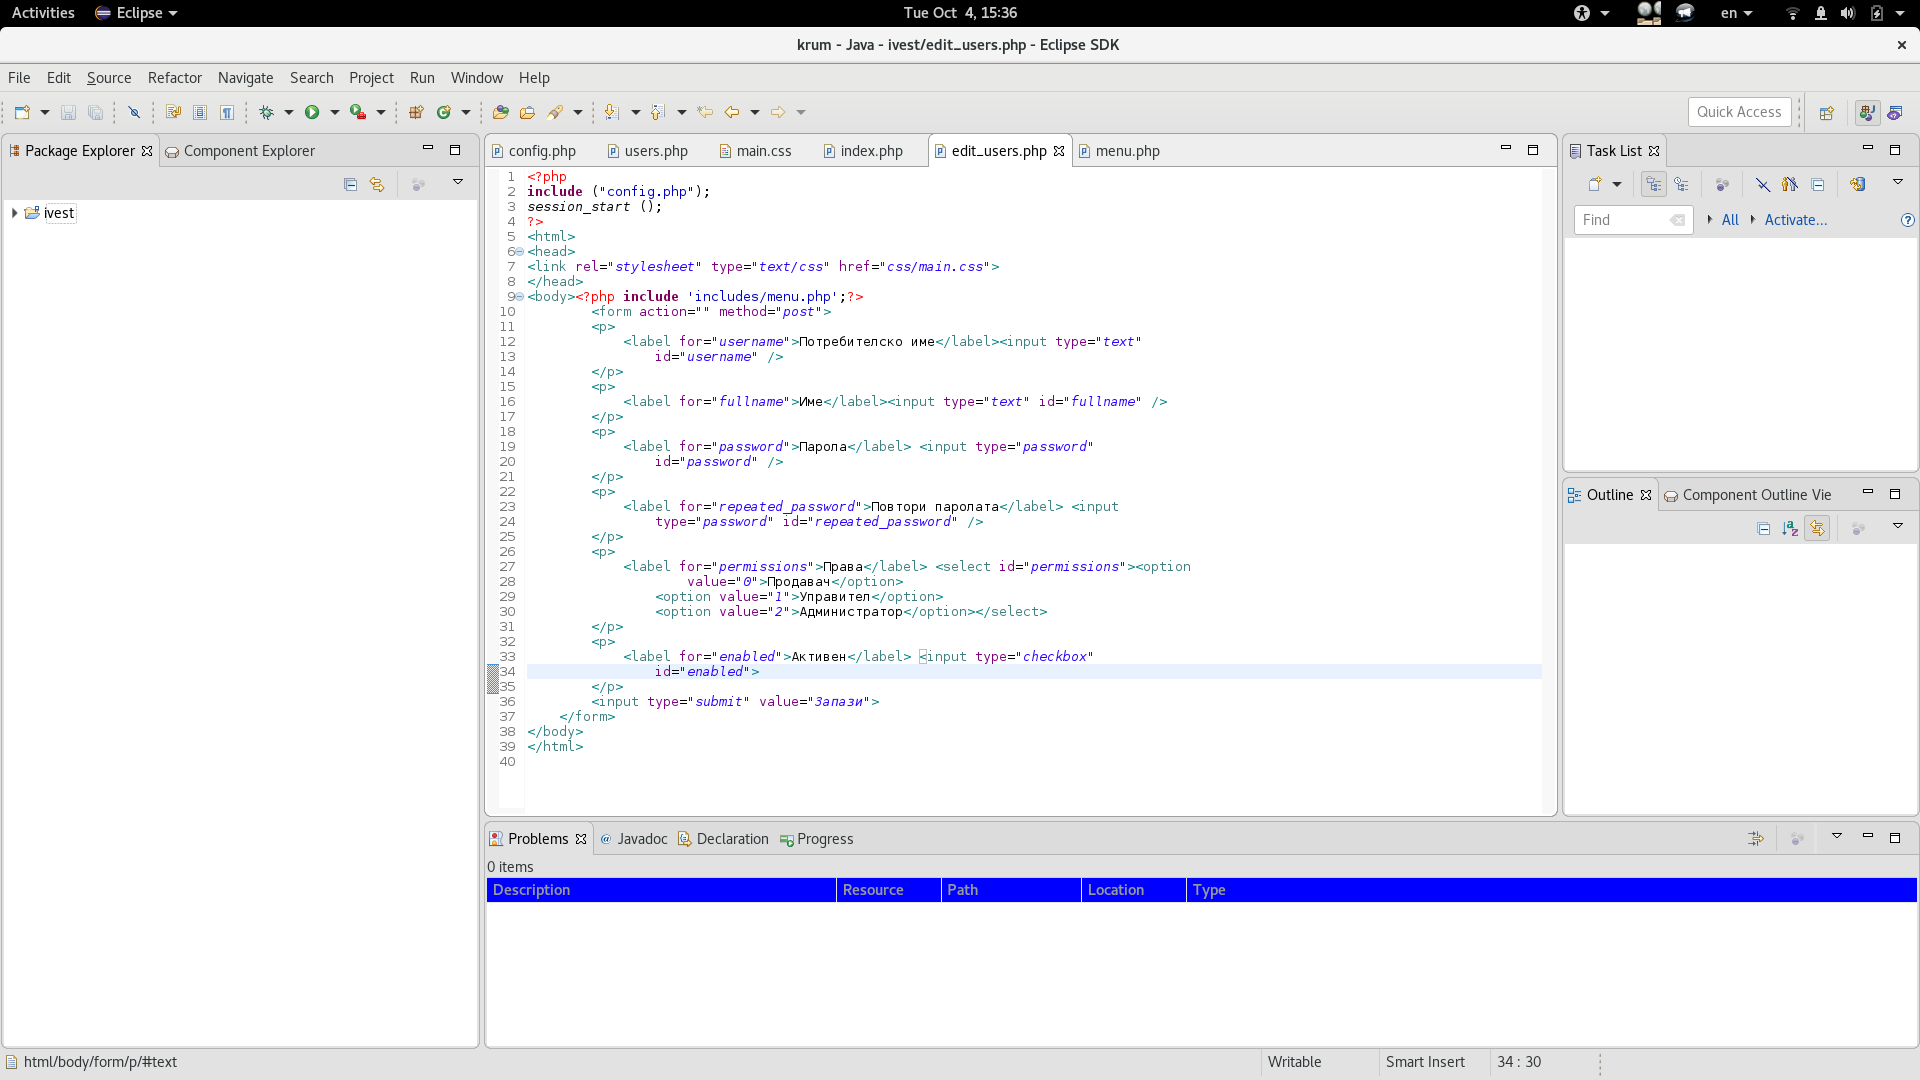This screenshot has width=1920, height=1080.
Task: Click the Activate... link in Task List
Action: [x=1795, y=220]
